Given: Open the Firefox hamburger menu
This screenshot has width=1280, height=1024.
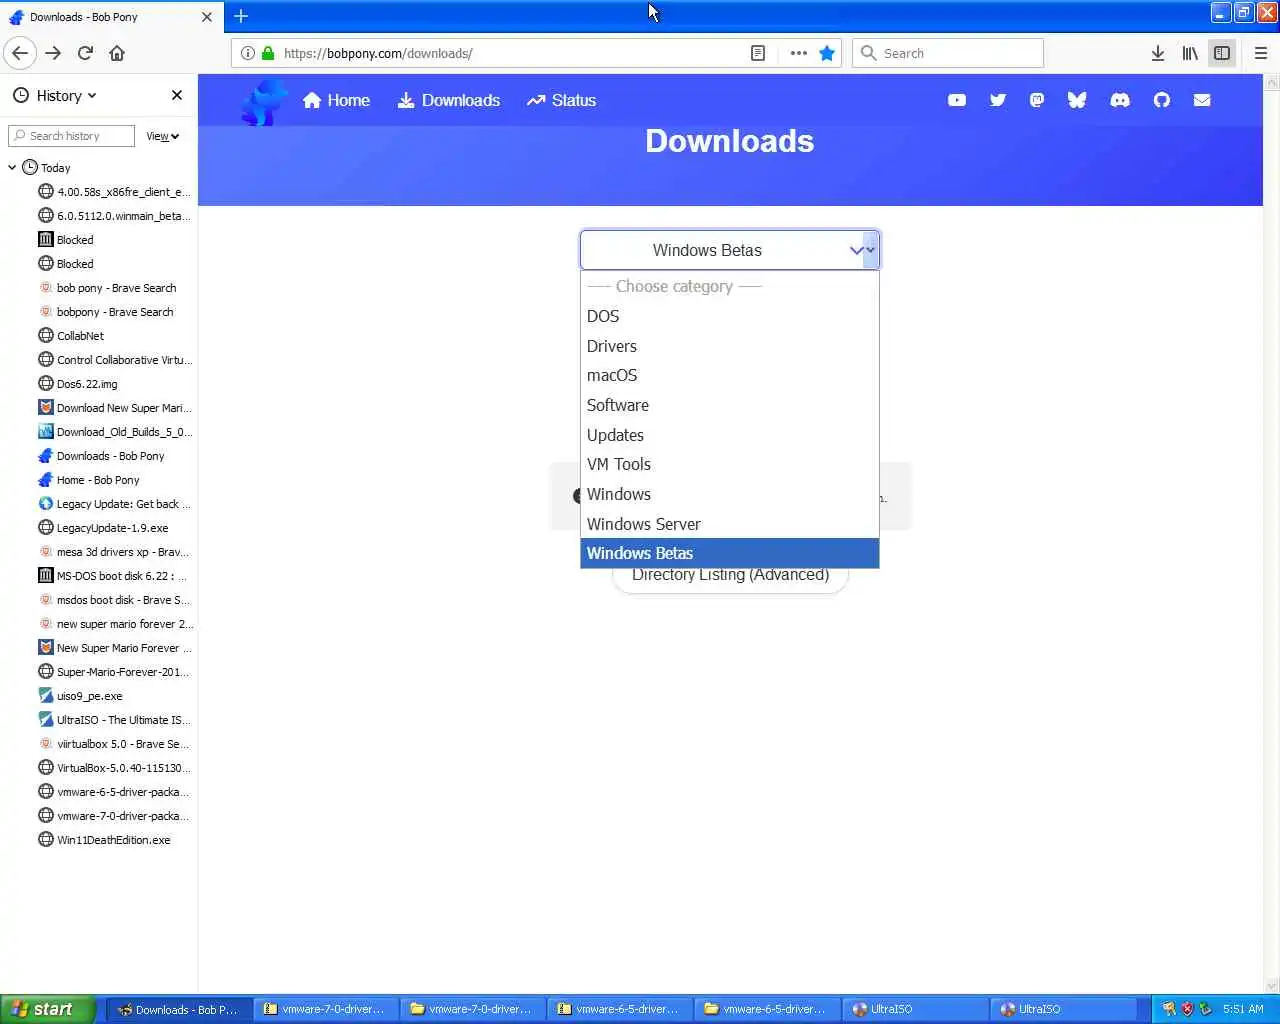Looking at the screenshot, I should coord(1261,53).
